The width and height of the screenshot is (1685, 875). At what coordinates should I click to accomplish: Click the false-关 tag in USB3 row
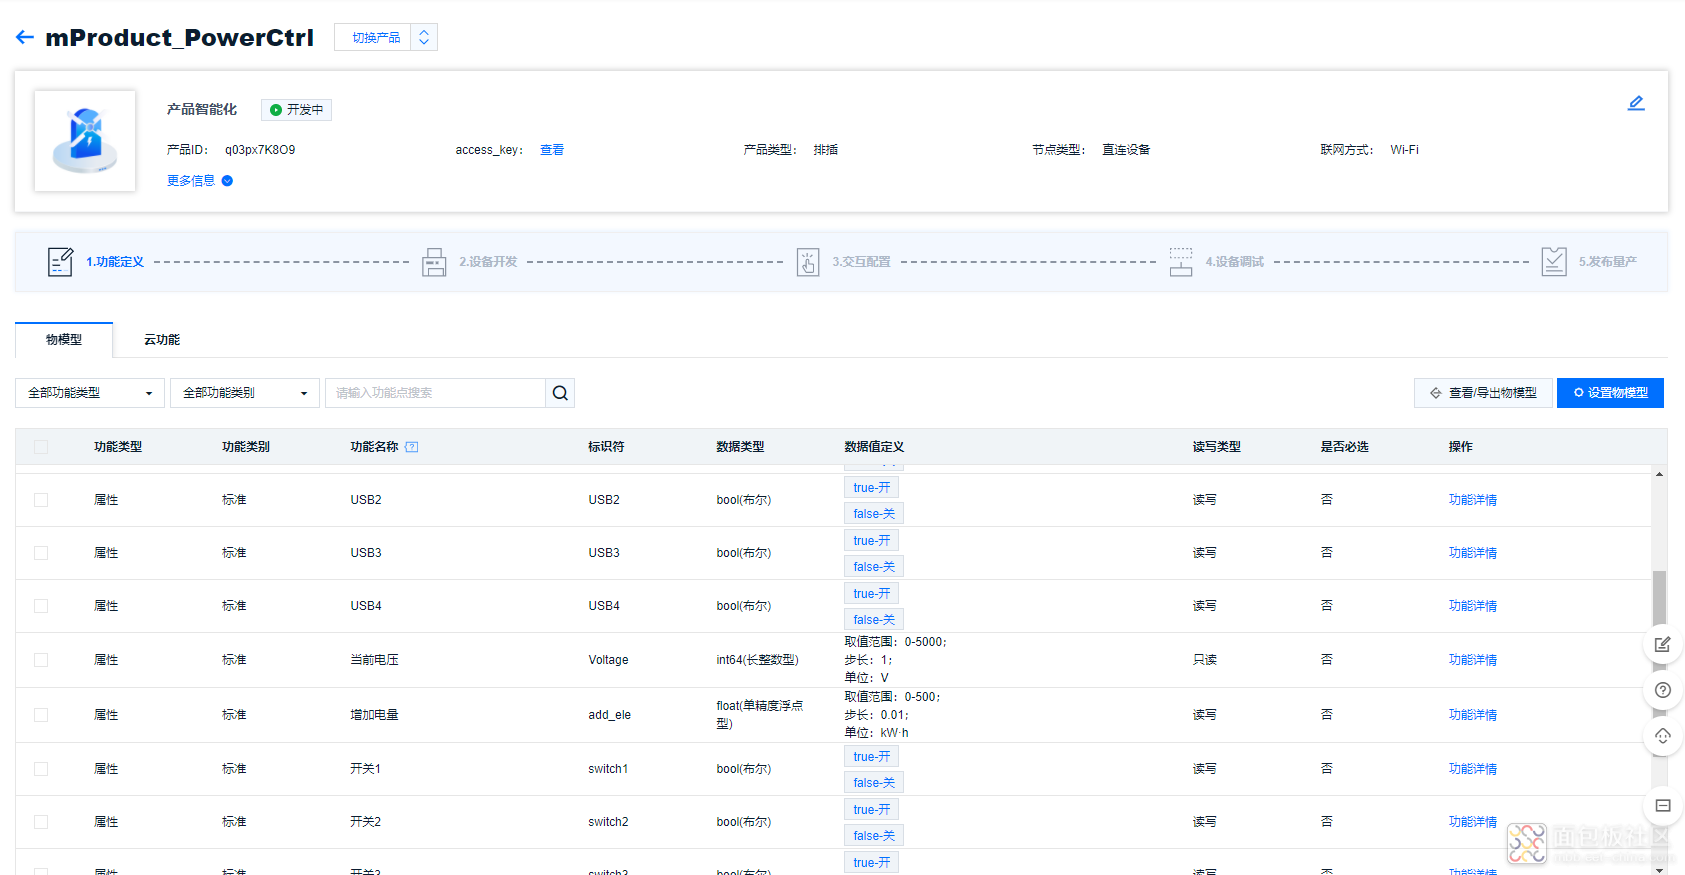pyautogui.click(x=874, y=567)
